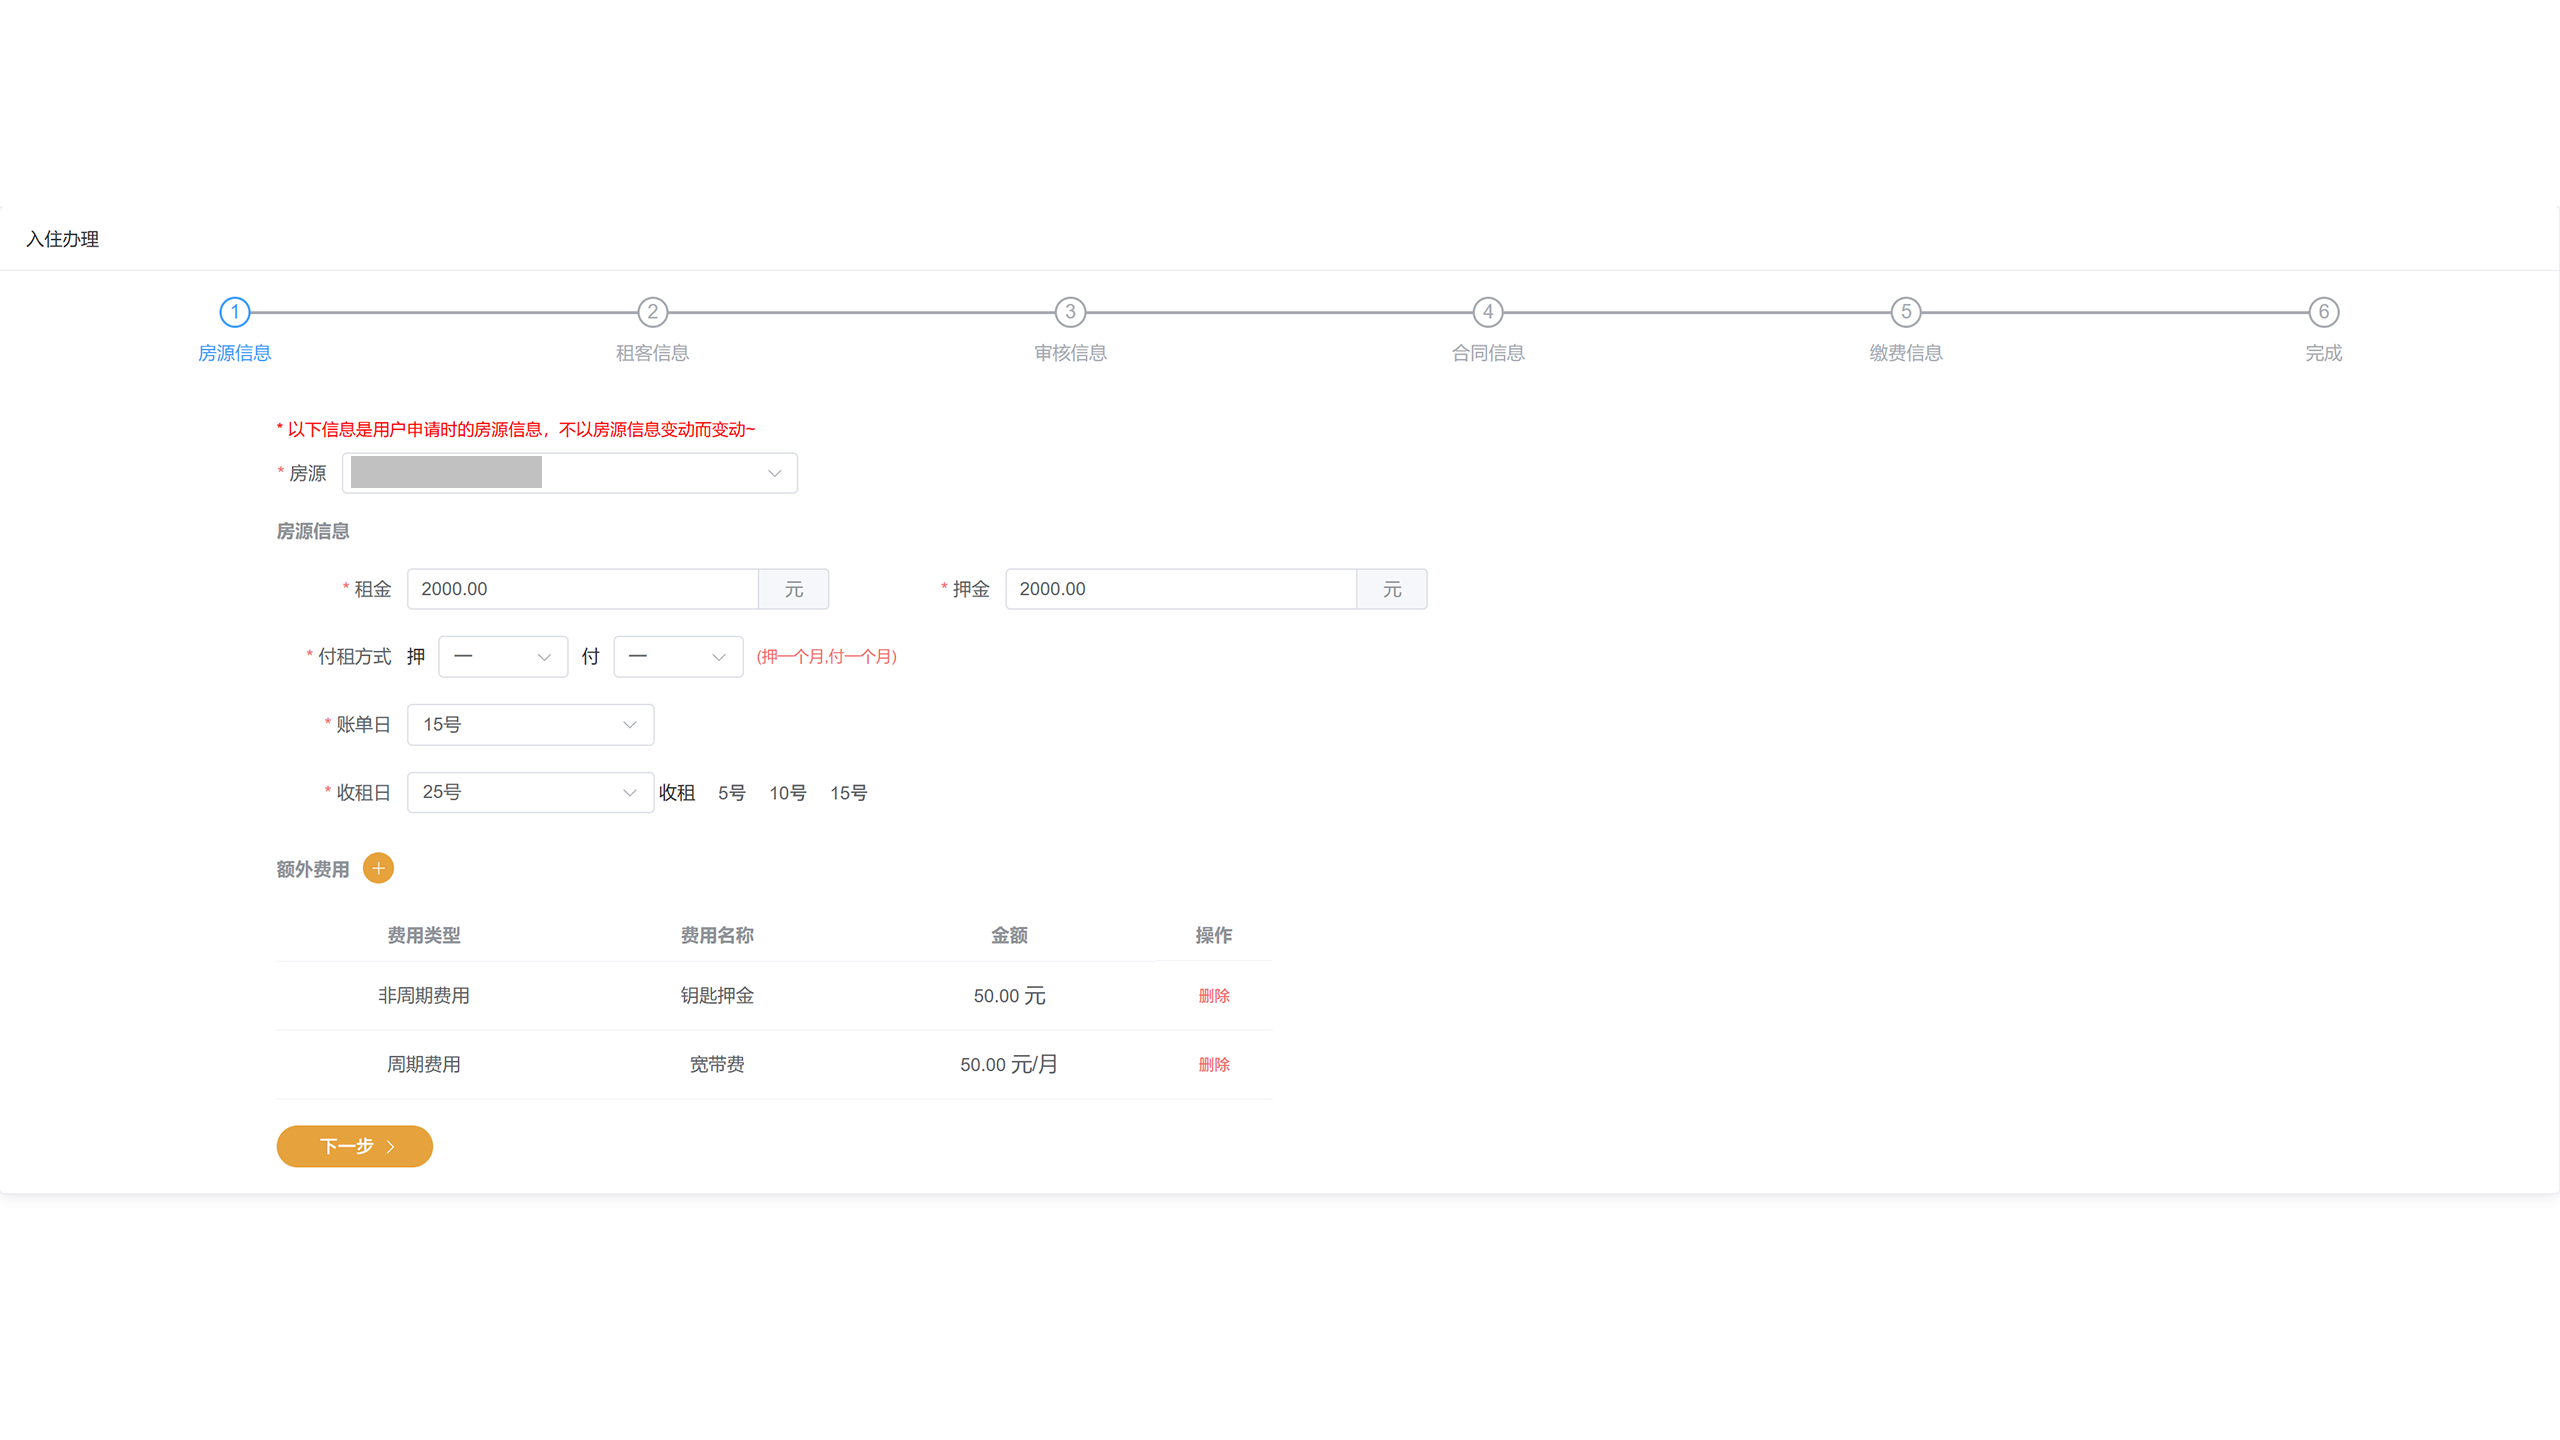
Task: Click step 2 circle 租客信息
Action: 652,312
